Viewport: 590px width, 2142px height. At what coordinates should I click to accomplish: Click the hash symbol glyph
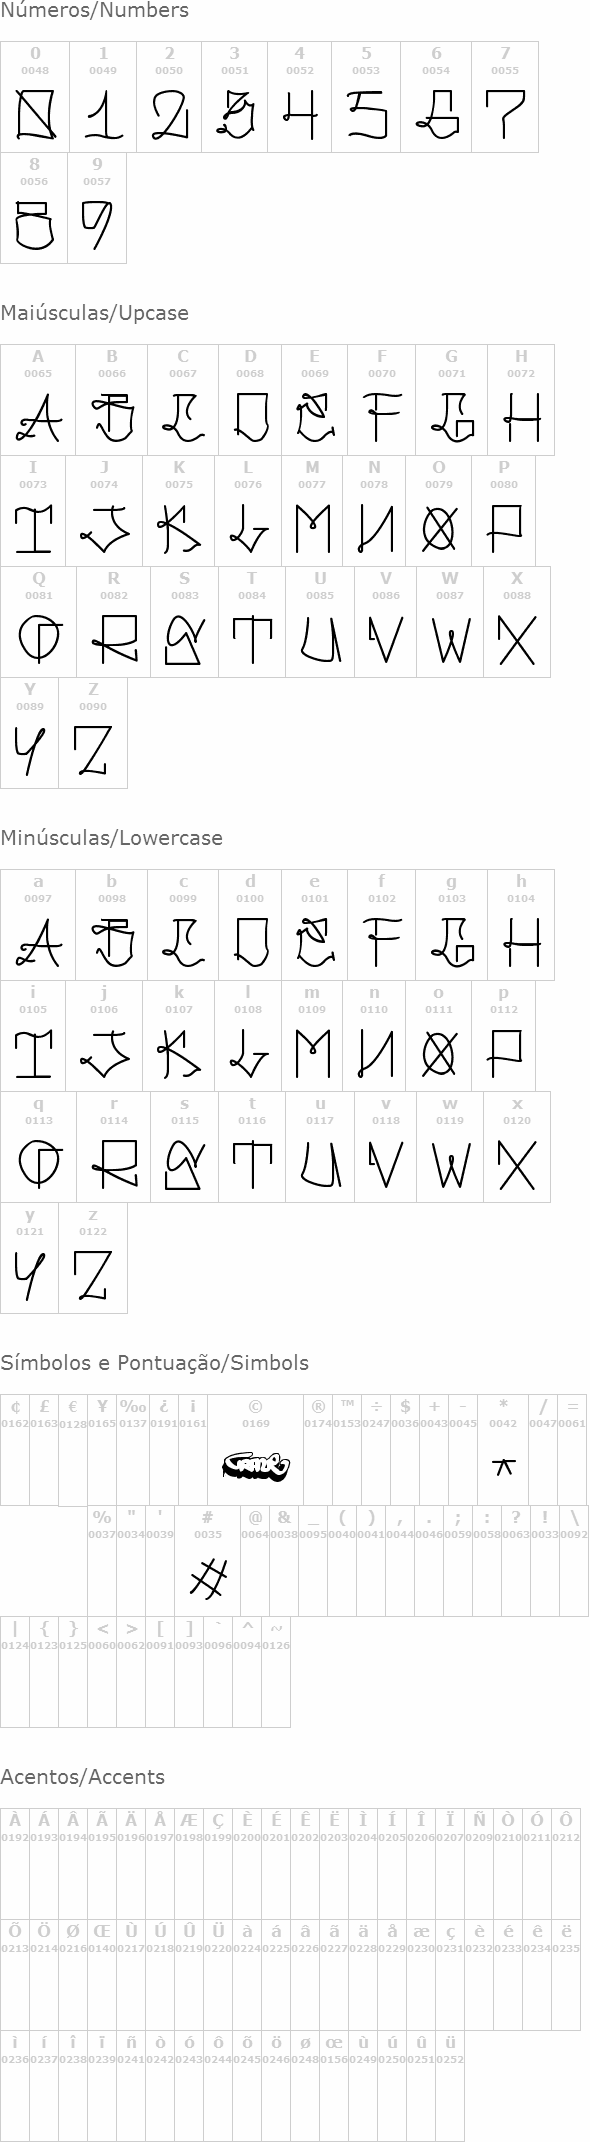[208, 1578]
